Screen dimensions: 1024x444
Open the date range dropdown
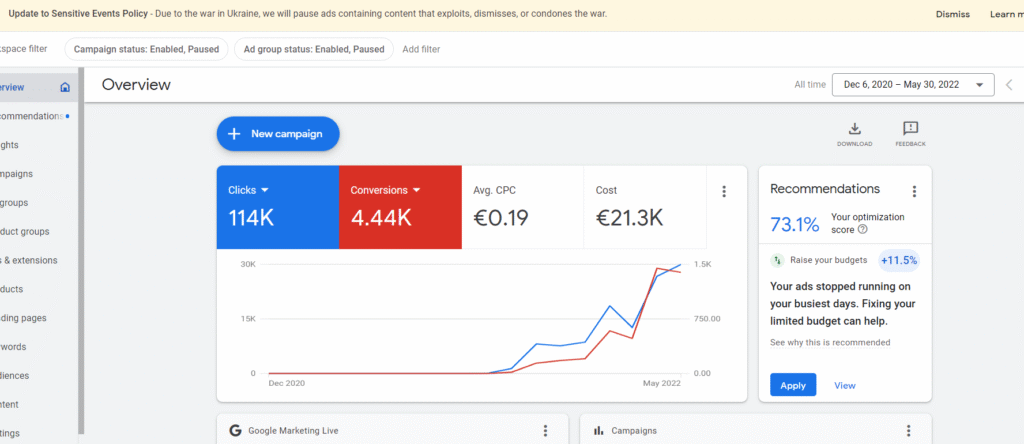913,85
